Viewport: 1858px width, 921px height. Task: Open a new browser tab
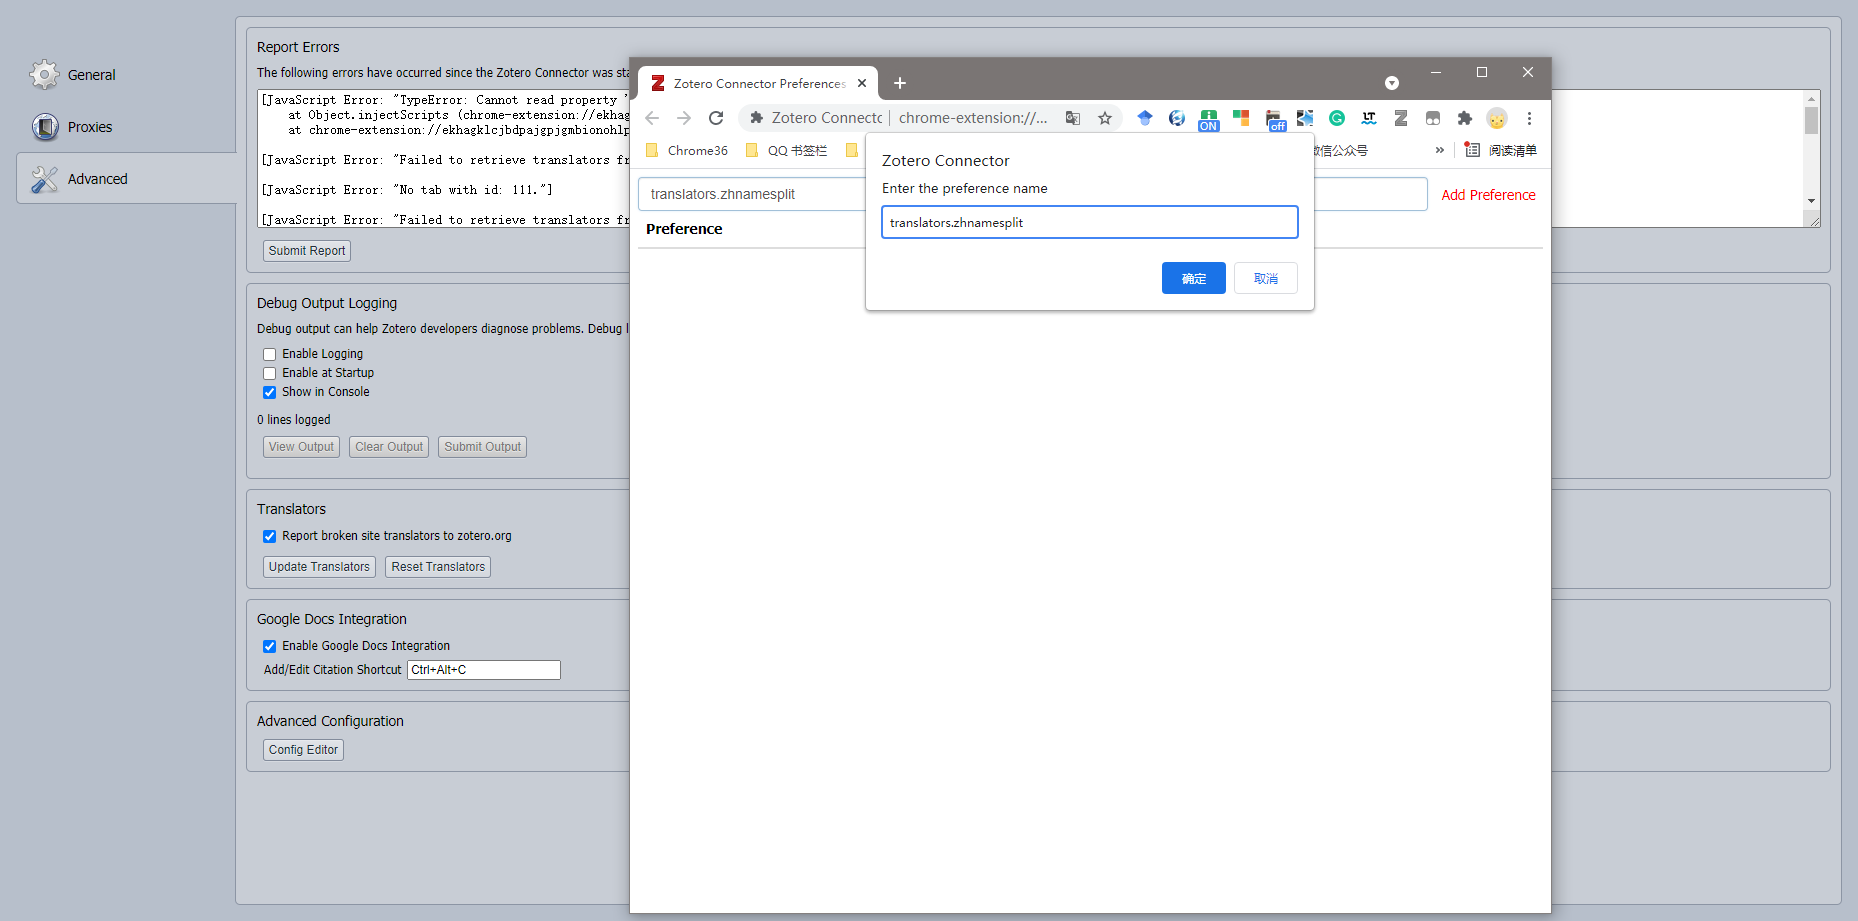point(900,83)
